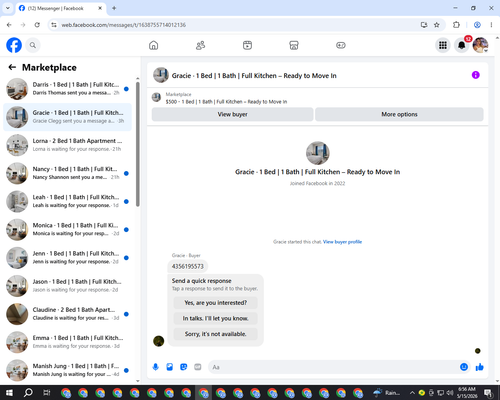Open the Gaming controller icon

point(341,45)
